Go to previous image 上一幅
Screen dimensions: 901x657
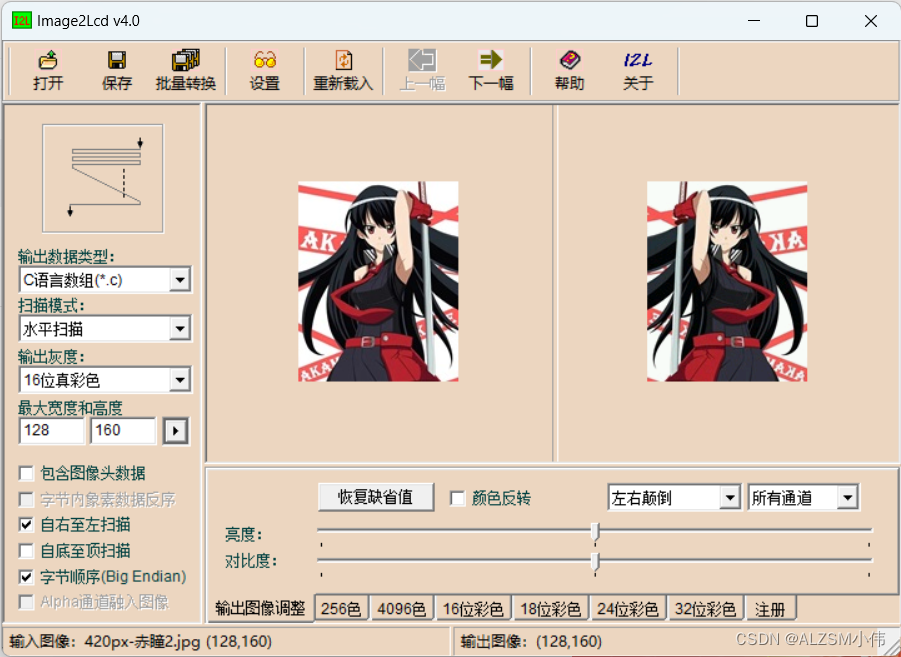coord(422,70)
